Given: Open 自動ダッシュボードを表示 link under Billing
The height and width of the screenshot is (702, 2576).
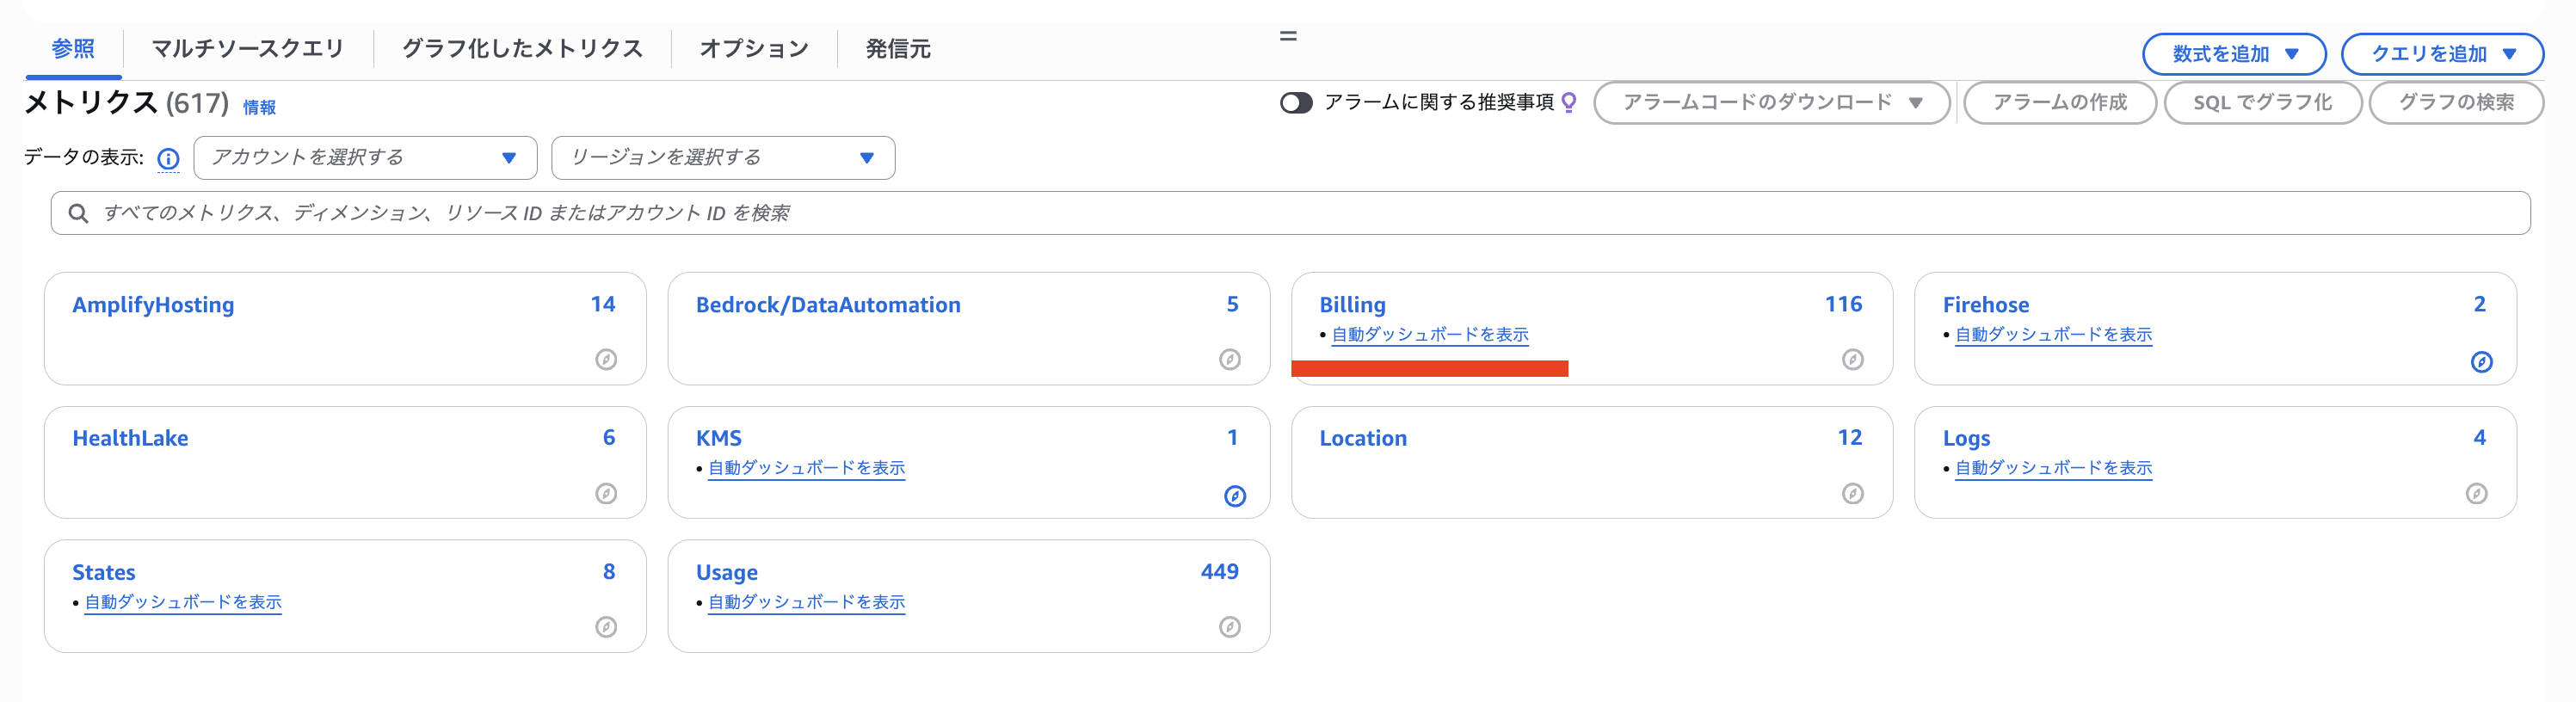Looking at the screenshot, I should click(1429, 335).
